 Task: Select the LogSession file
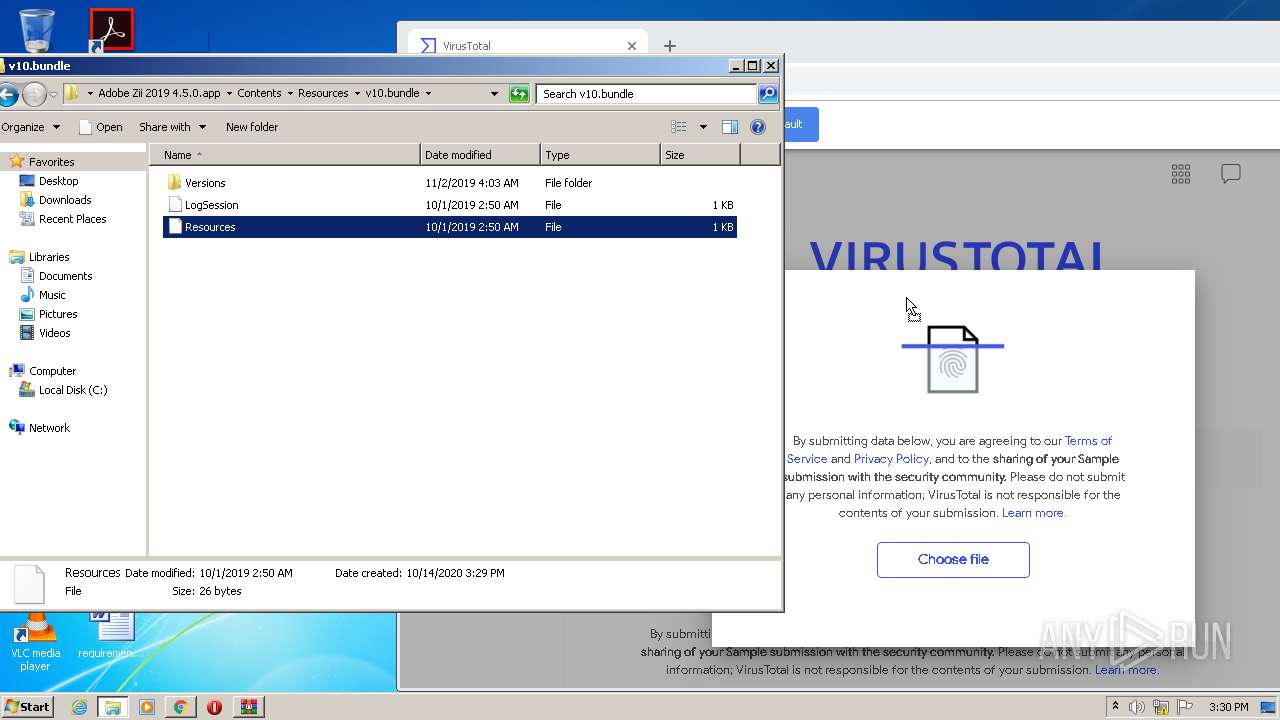tap(211, 205)
